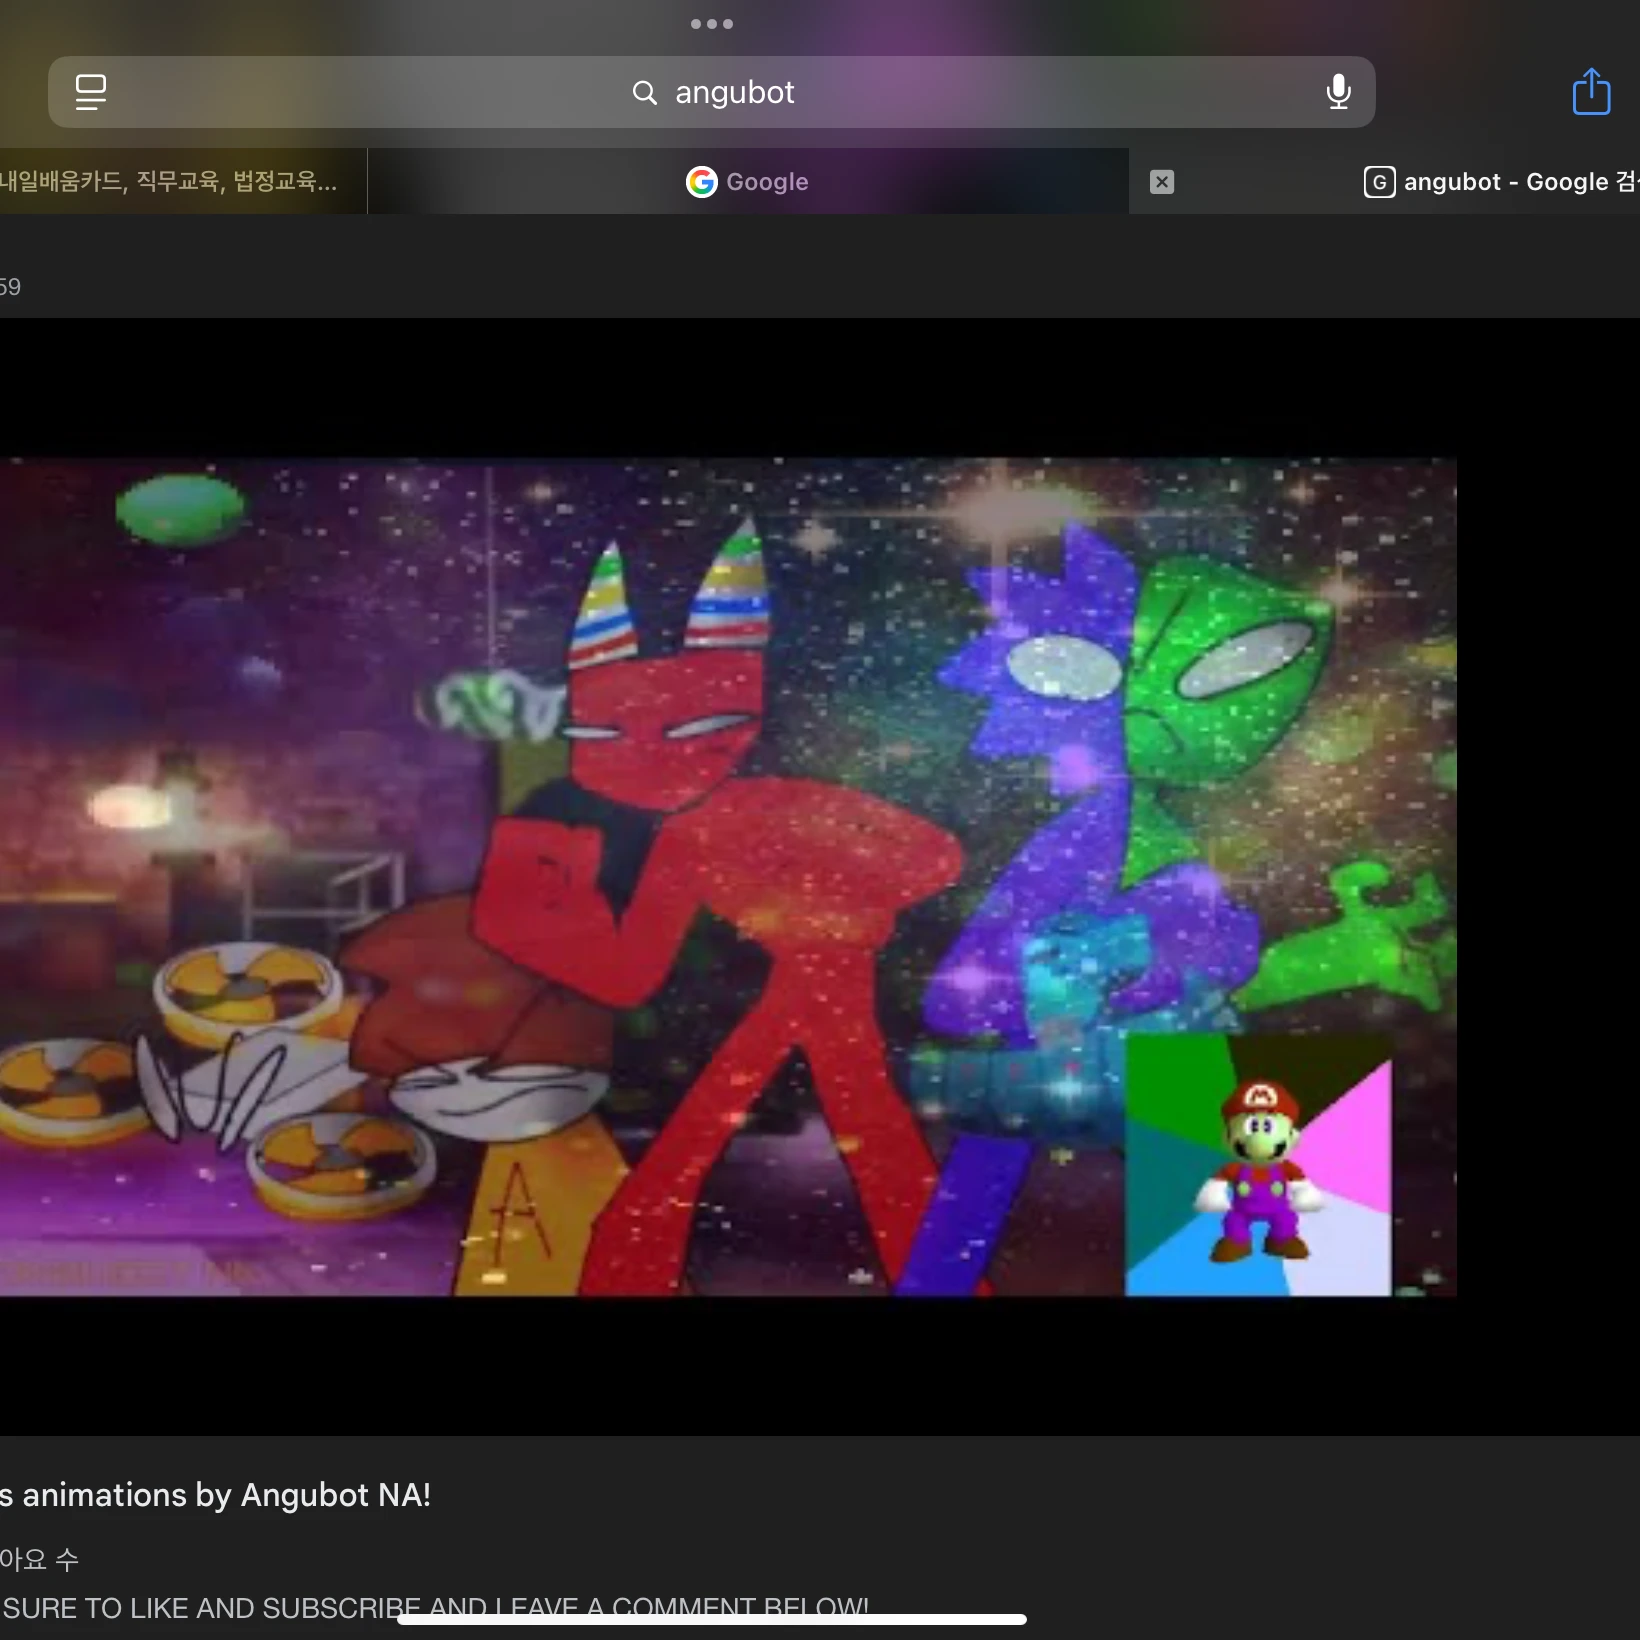Select the angubot - Google search tab
Viewport: 1640px width, 1640px height.
click(1385, 181)
